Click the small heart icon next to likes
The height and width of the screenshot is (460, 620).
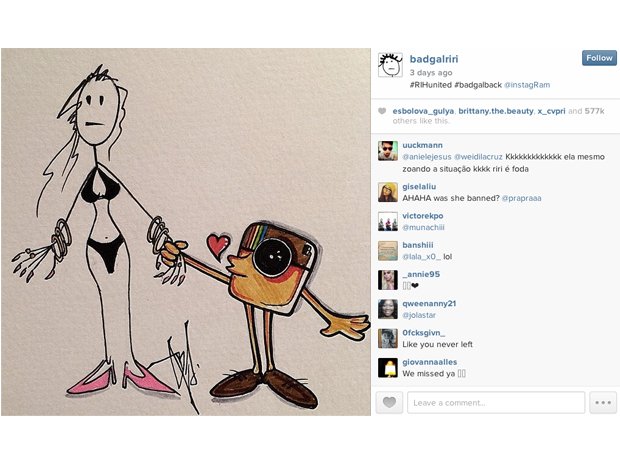pyautogui.click(x=382, y=111)
